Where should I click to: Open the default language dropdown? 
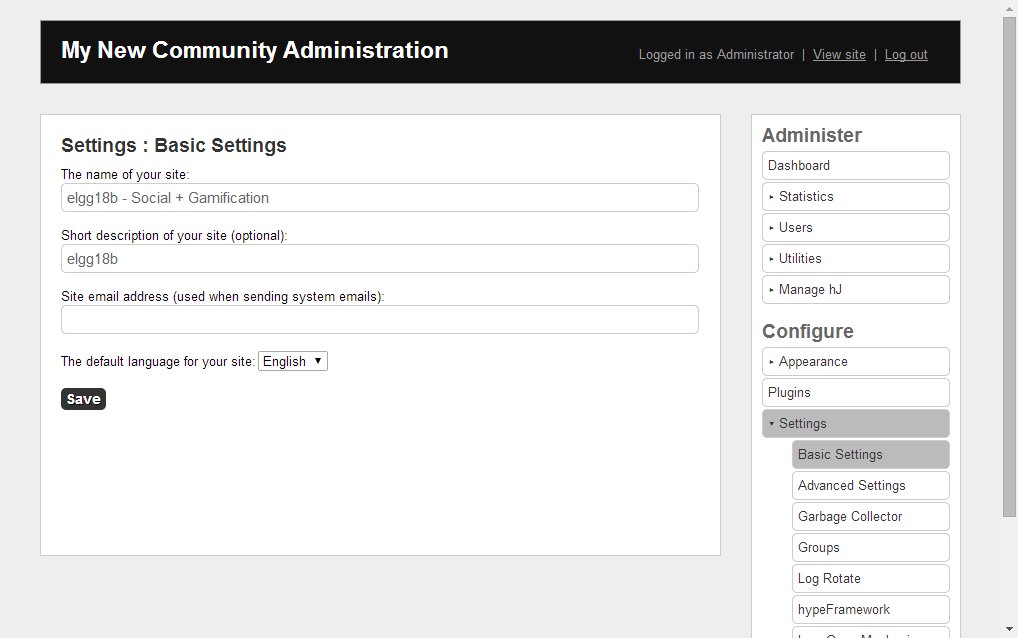(293, 362)
